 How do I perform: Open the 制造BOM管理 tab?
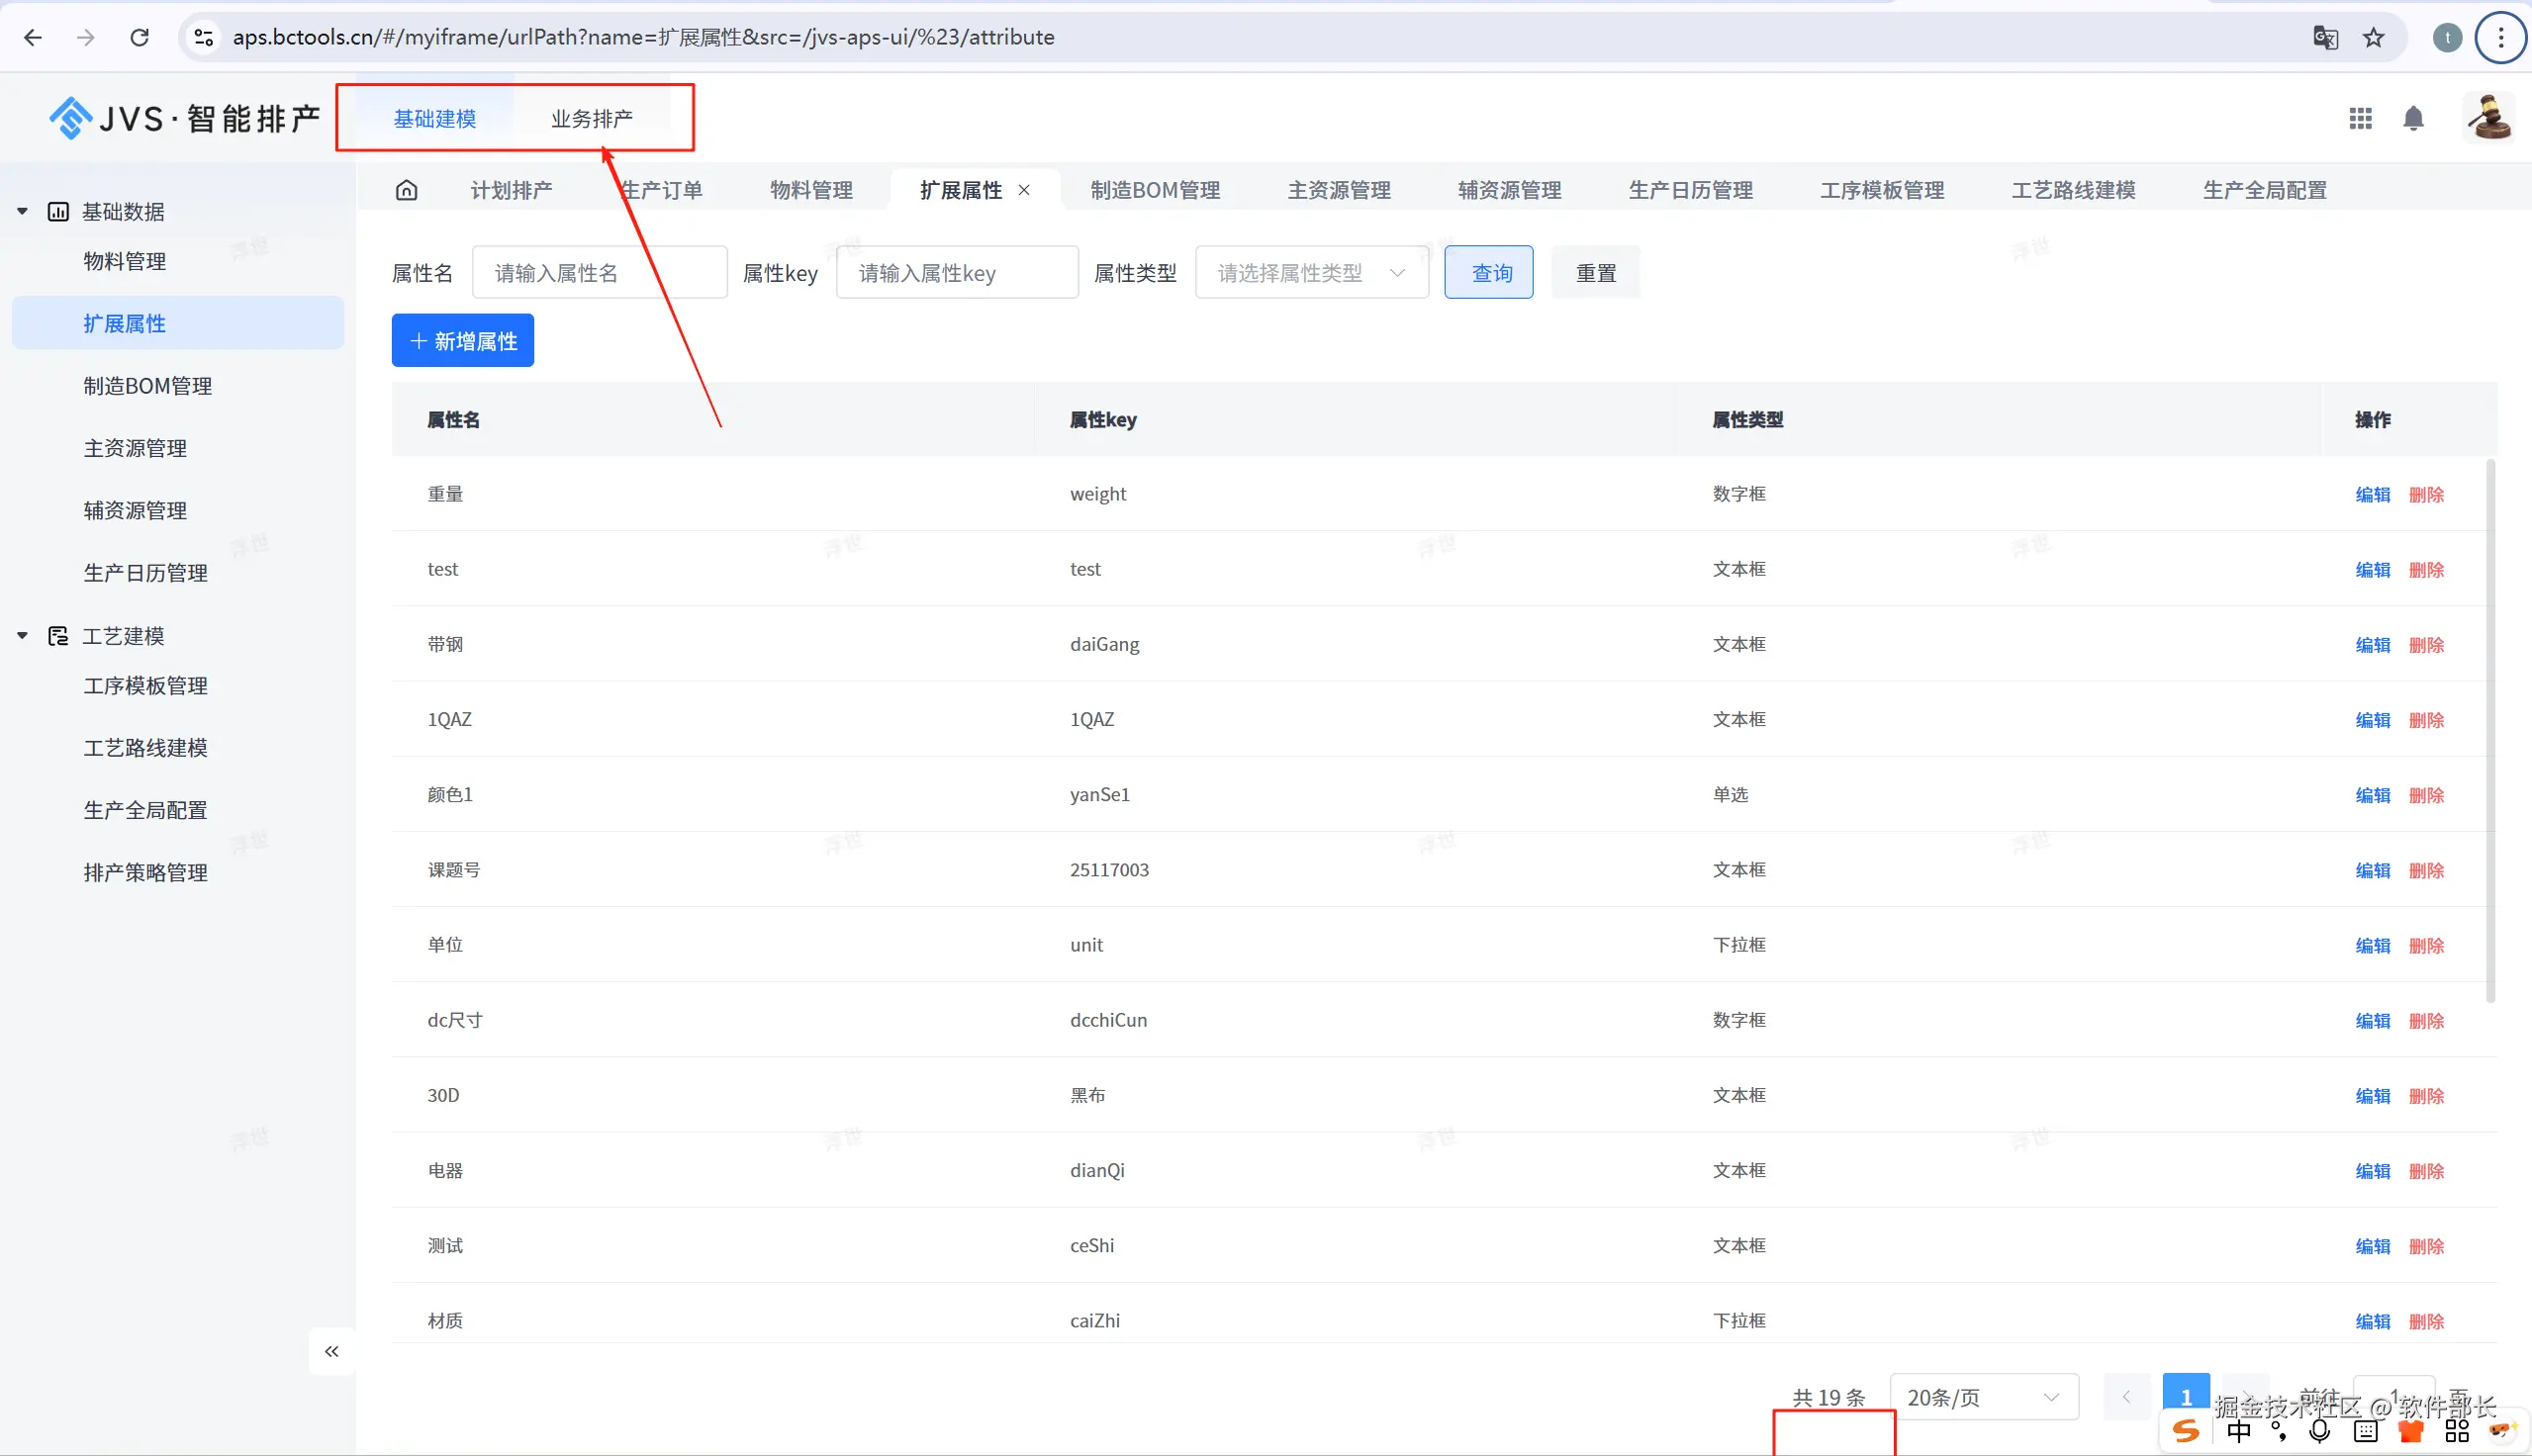[1154, 190]
